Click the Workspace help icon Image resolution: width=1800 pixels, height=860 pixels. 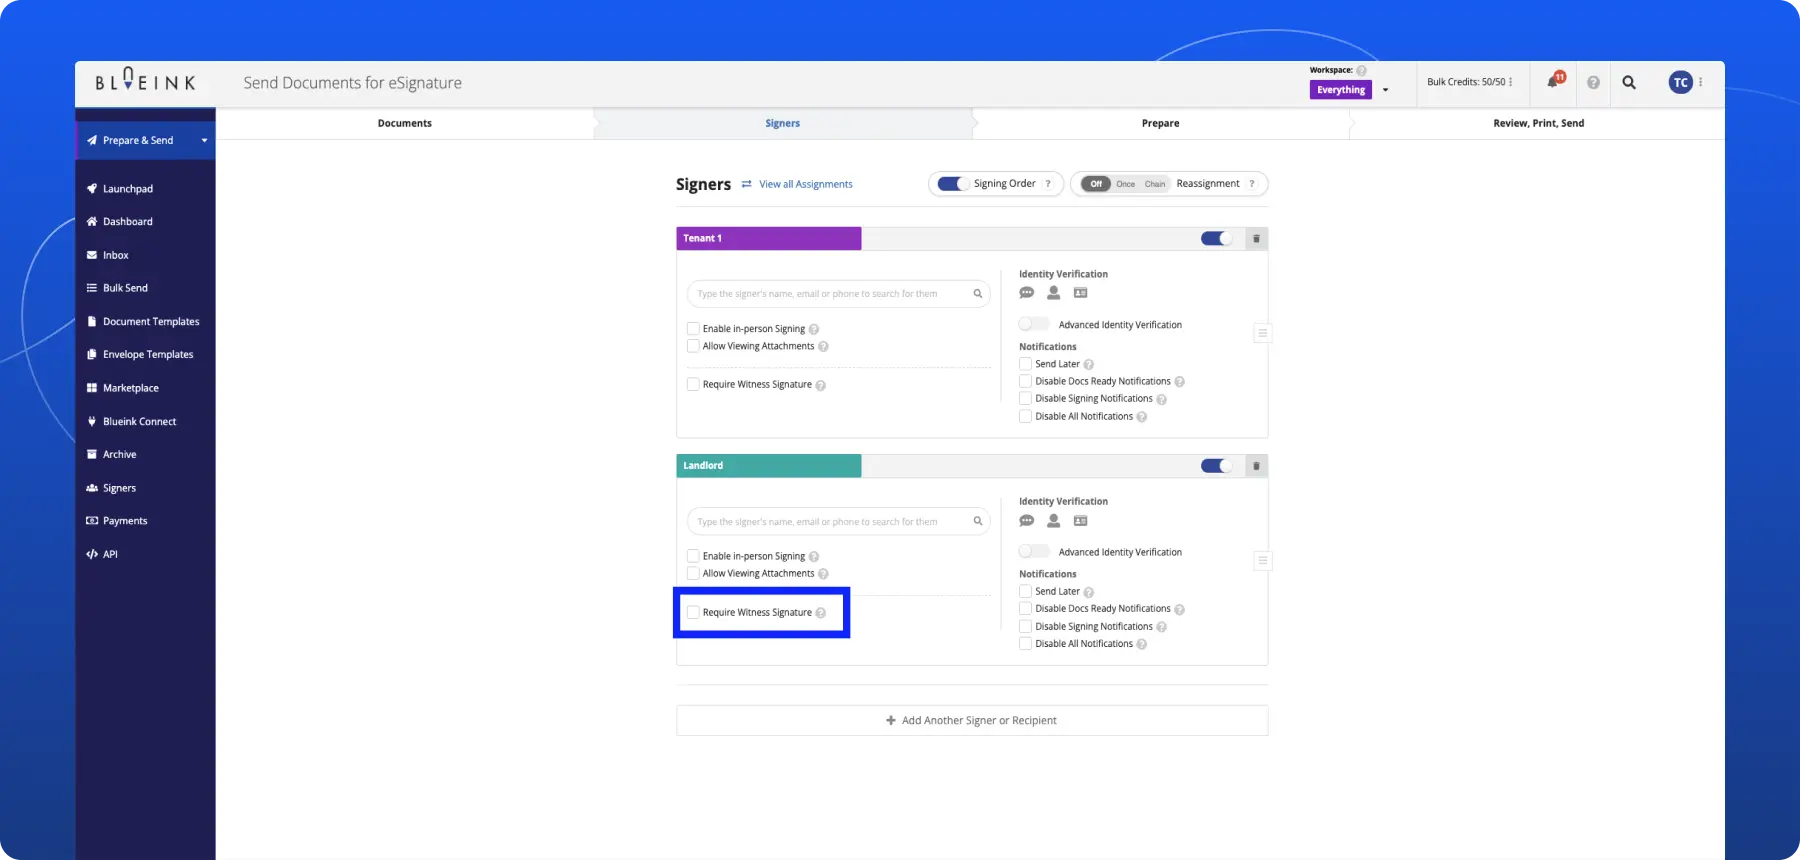tap(1361, 70)
